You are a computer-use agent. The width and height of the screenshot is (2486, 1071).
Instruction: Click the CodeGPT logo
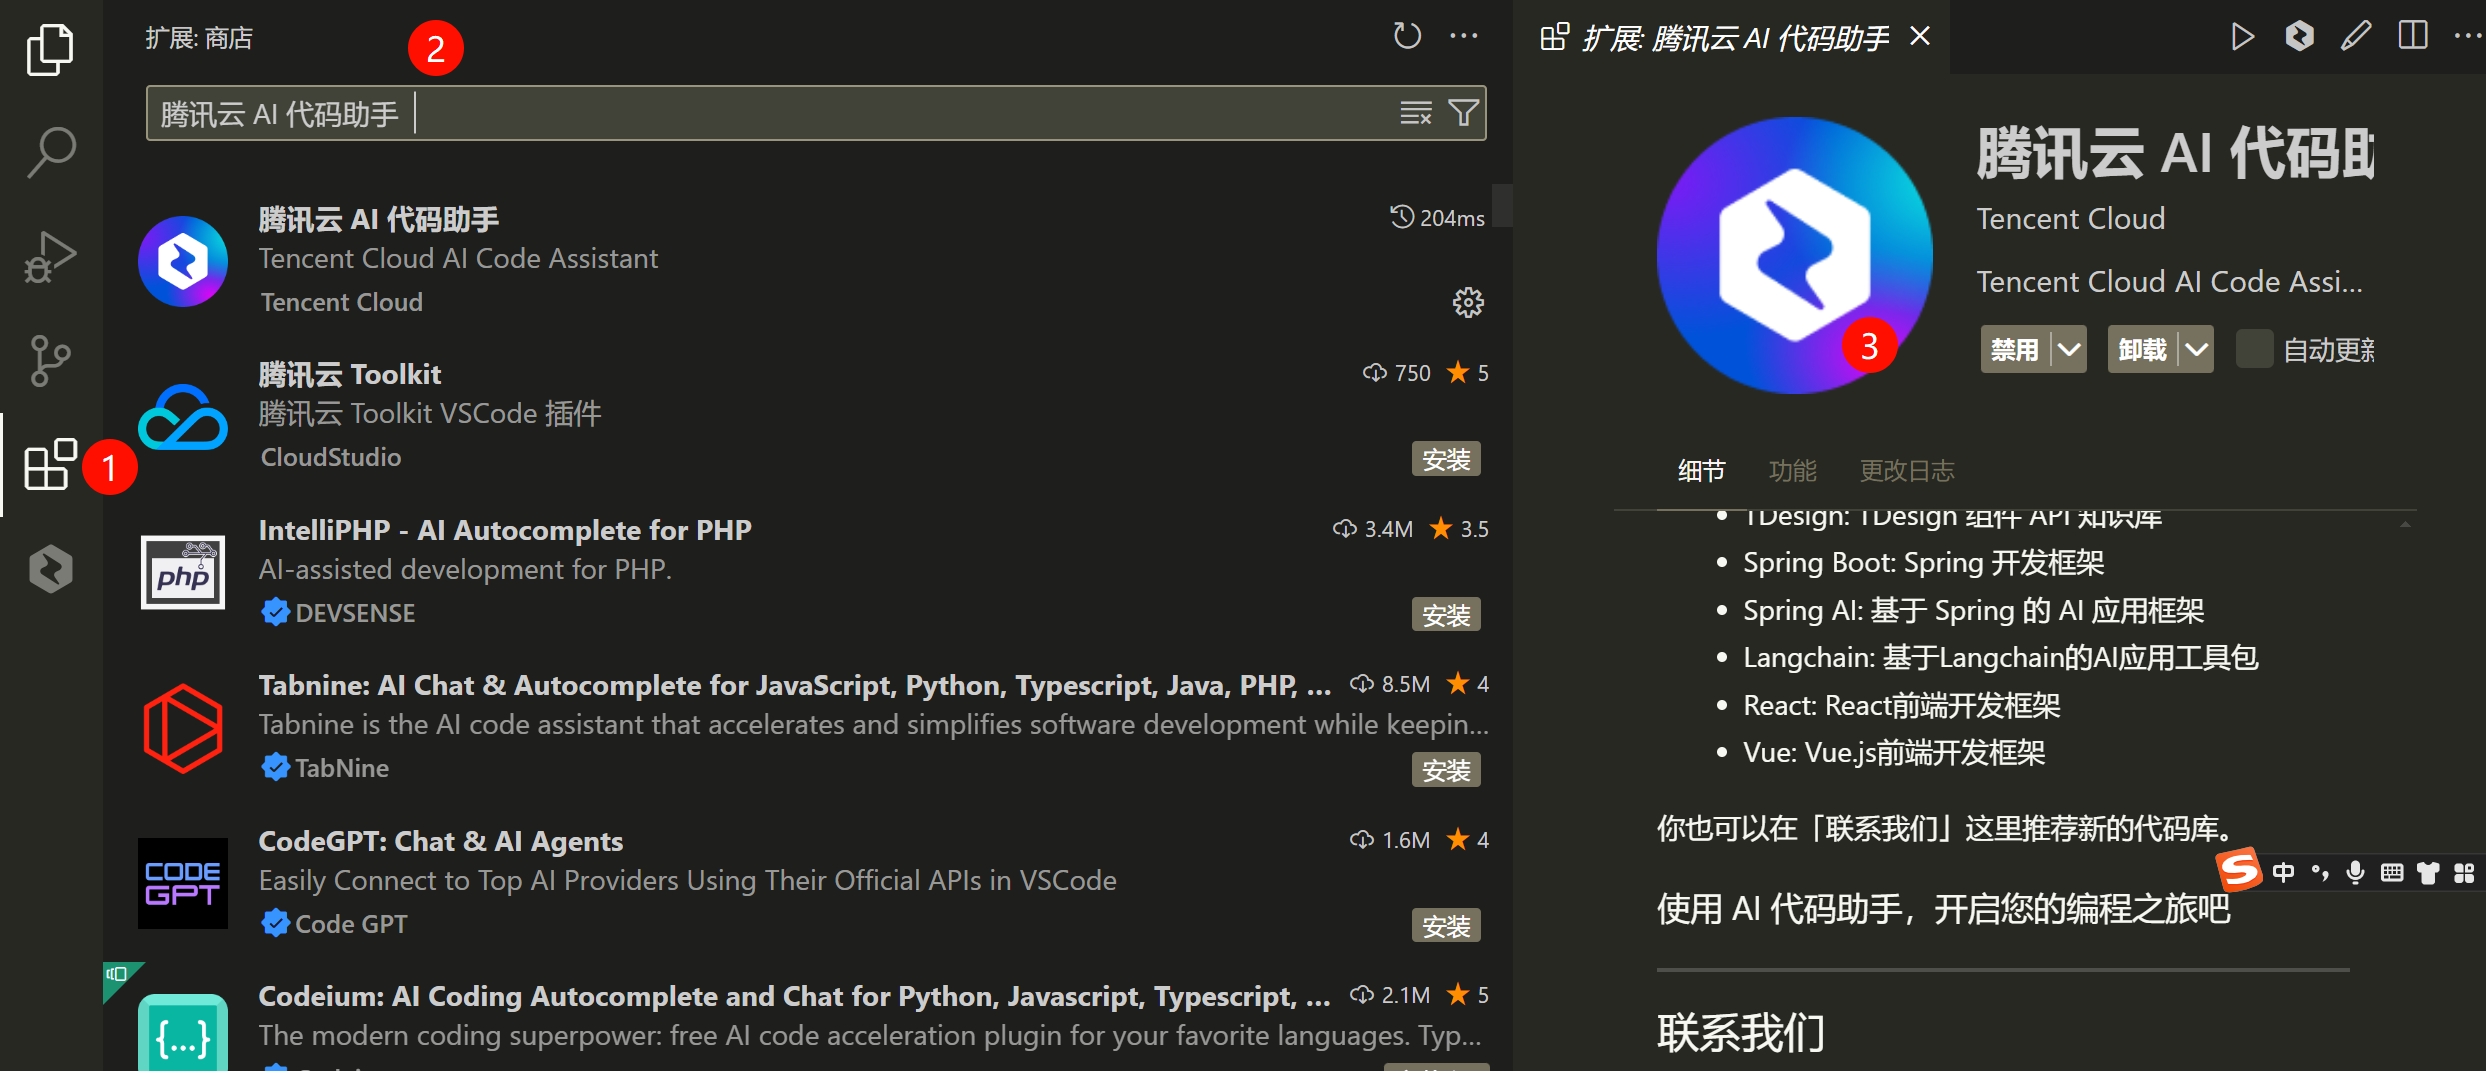point(183,883)
